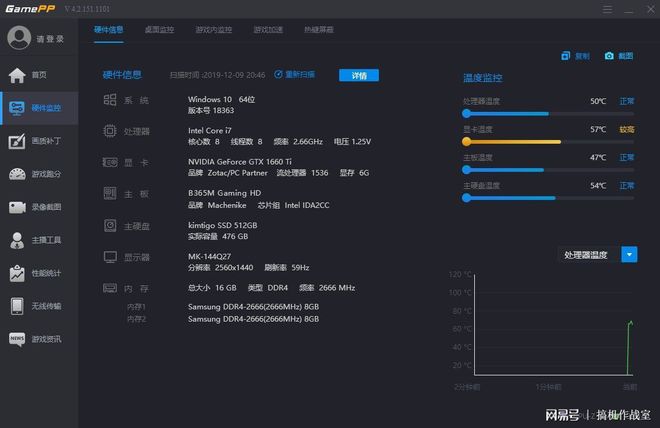The width and height of the screenshot is (660, 428).
Task: Click the 显卡 graphics card icon
Action: [110, 162]
